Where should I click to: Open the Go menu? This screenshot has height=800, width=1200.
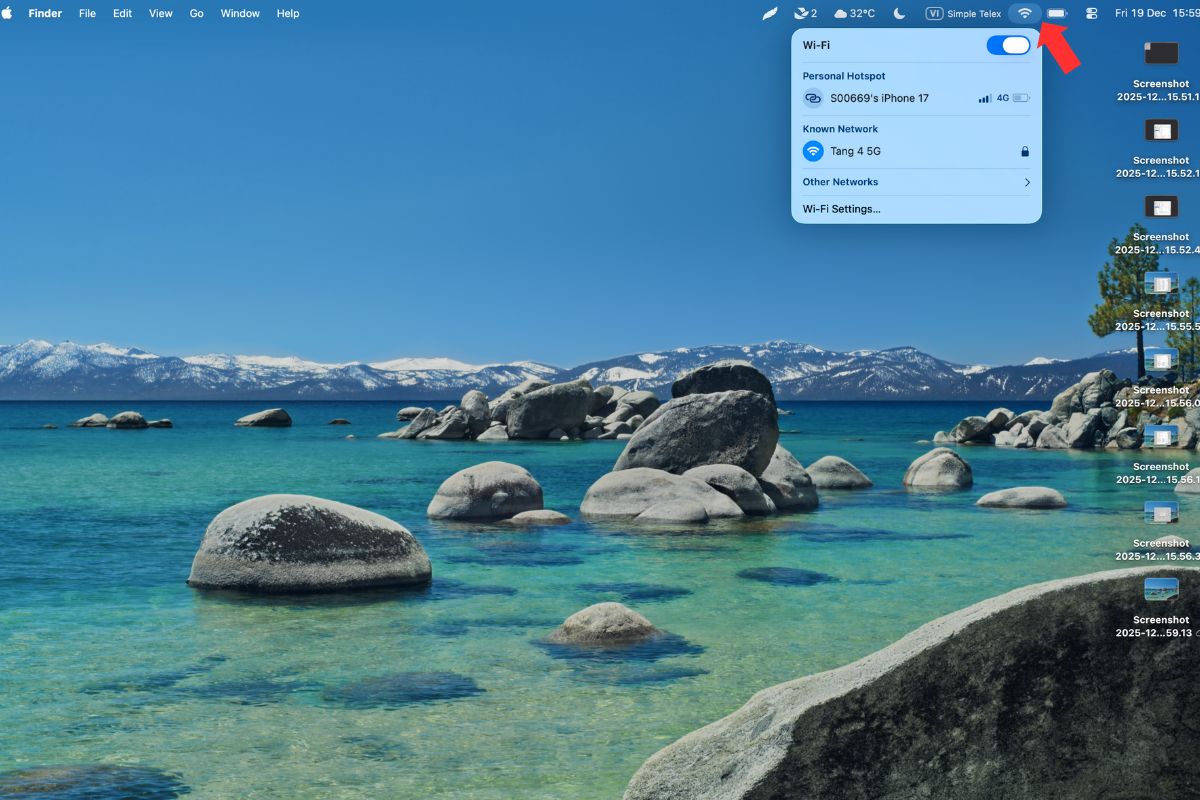pyautogui.click(x=196, y=13)
